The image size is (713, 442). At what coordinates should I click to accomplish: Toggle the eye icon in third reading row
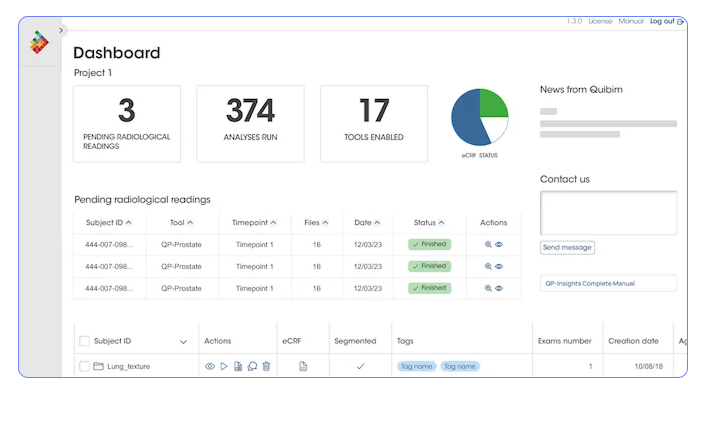(x=499, y=288)
